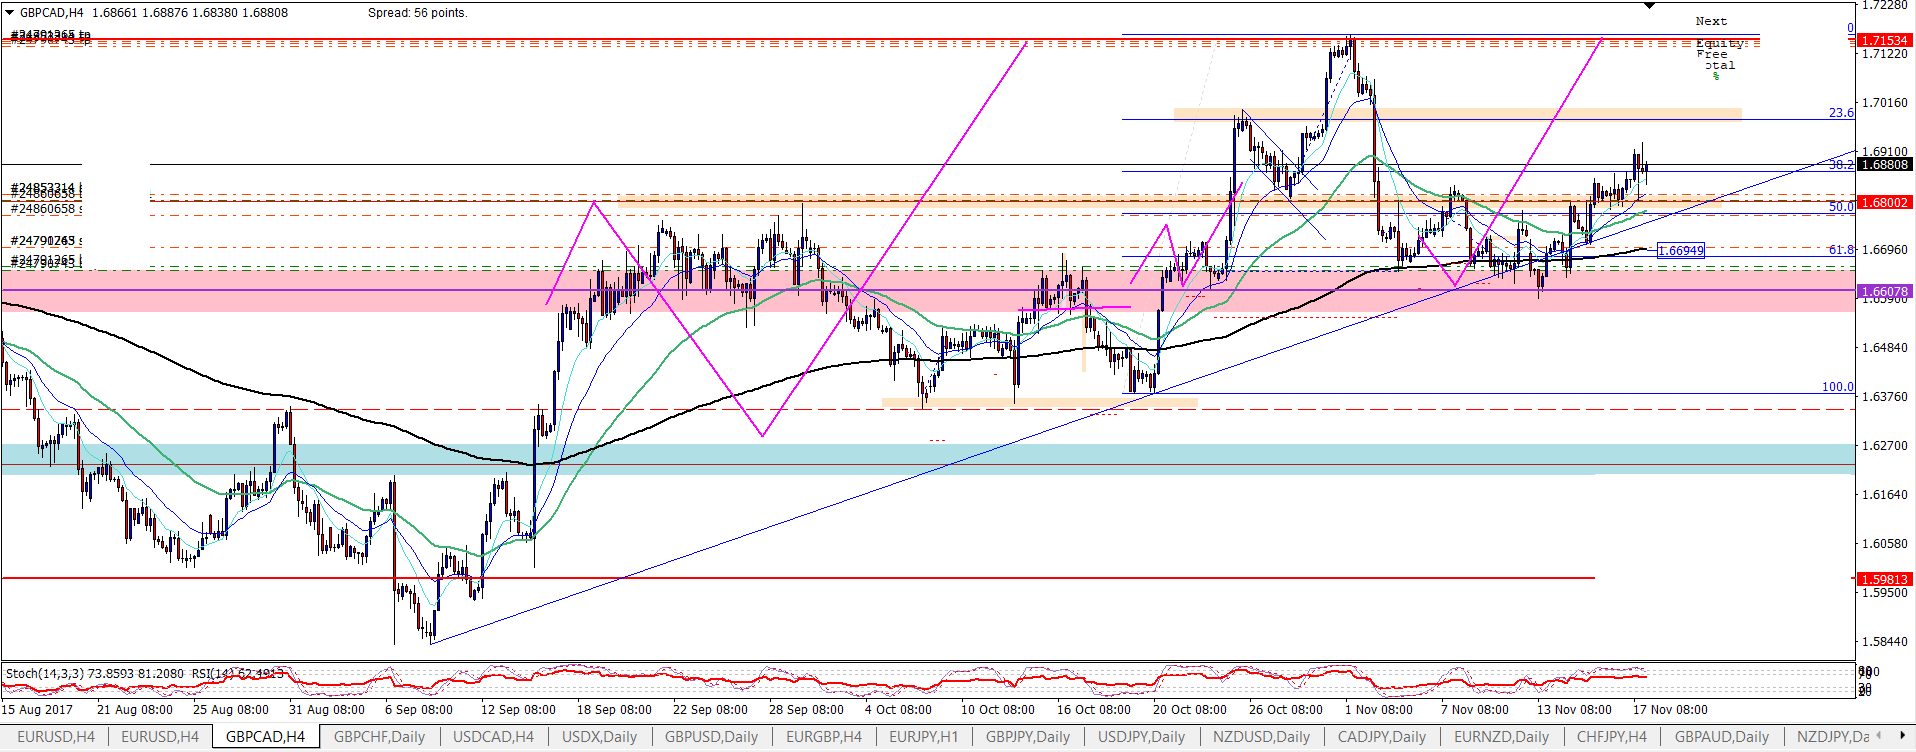Image resolution: width=1916 pixels, height=752 pixels.
Task: Click the red 1.59813 price label
Action: [1885, 579]
